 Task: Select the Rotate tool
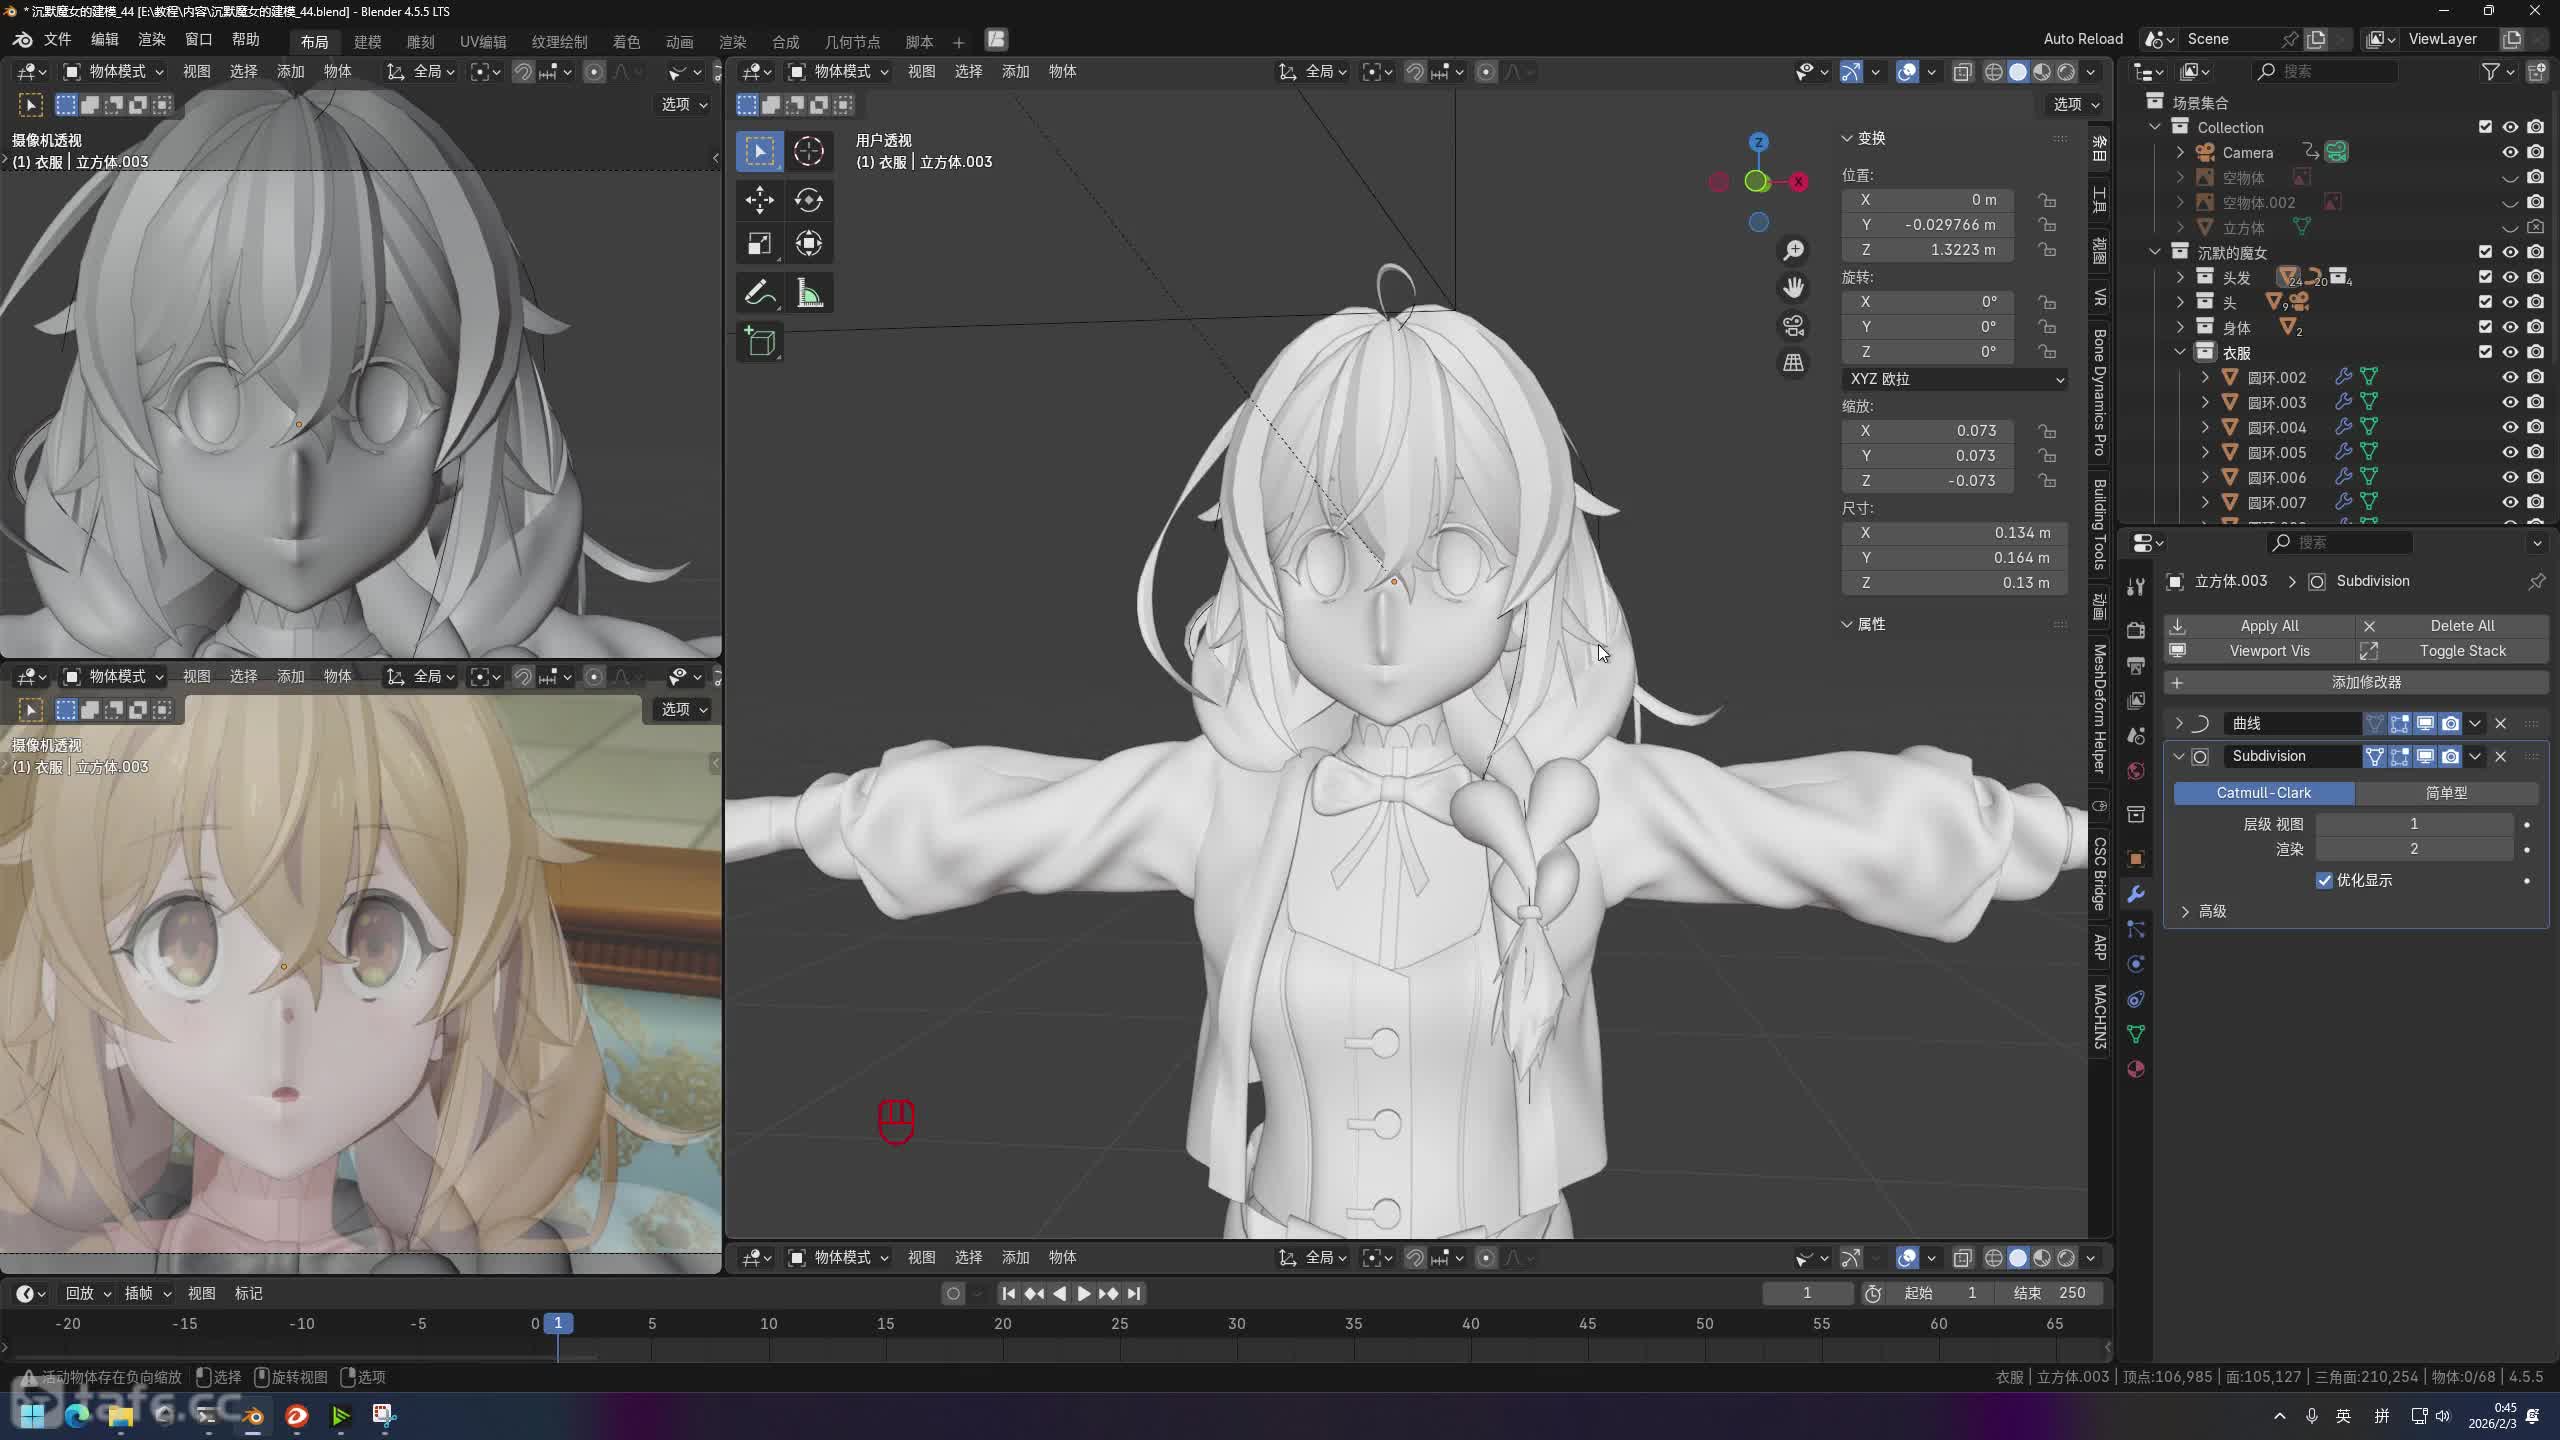pyautogui.click(x=808, y=200)
